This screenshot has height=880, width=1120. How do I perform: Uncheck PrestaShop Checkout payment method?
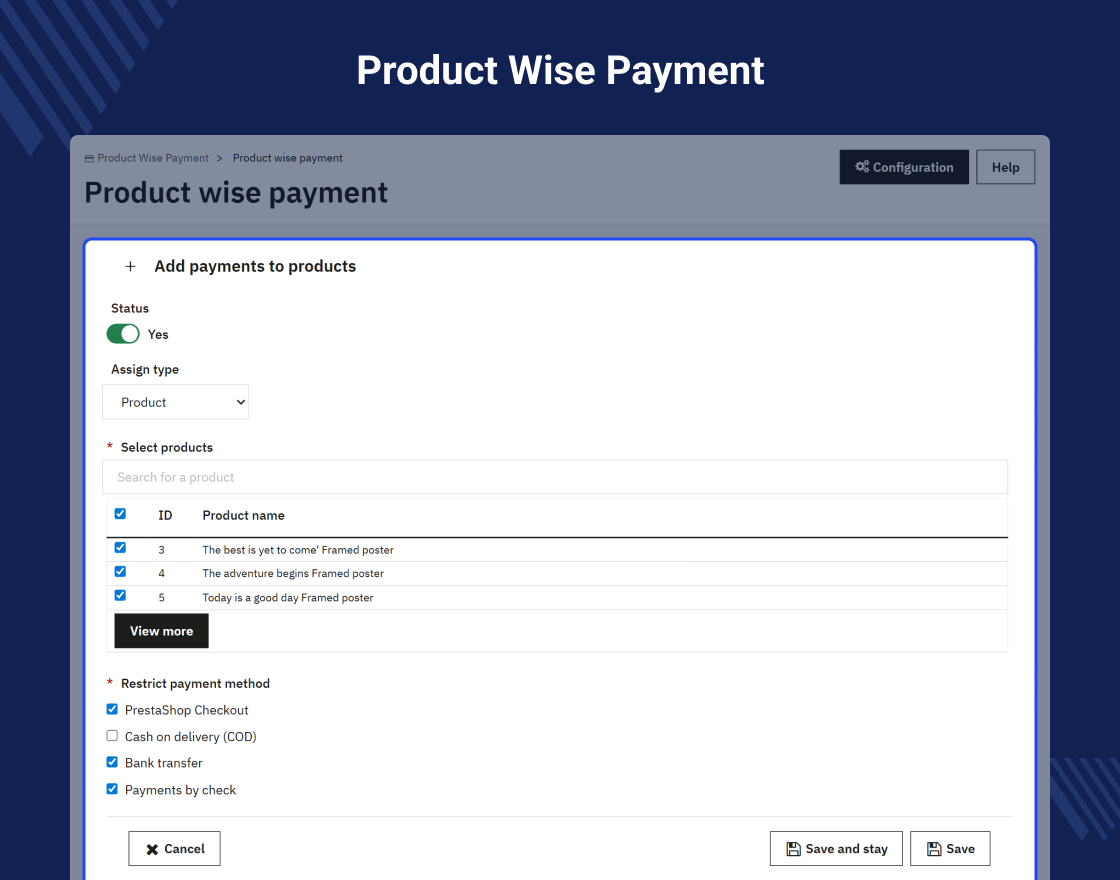pos(112,709)
